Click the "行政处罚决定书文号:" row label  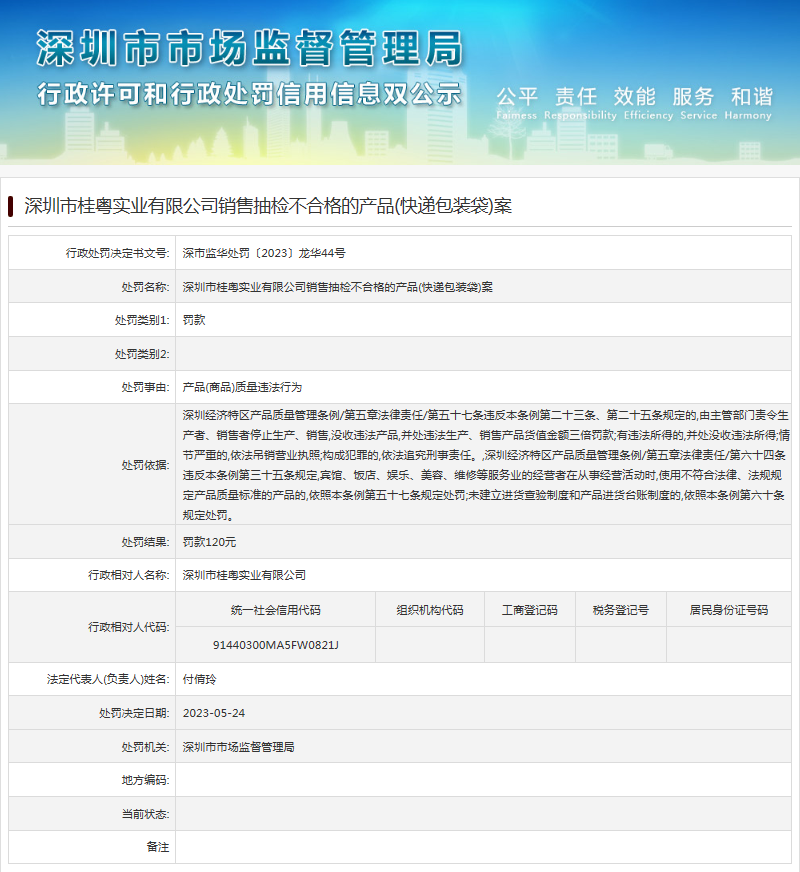[117, 254]
